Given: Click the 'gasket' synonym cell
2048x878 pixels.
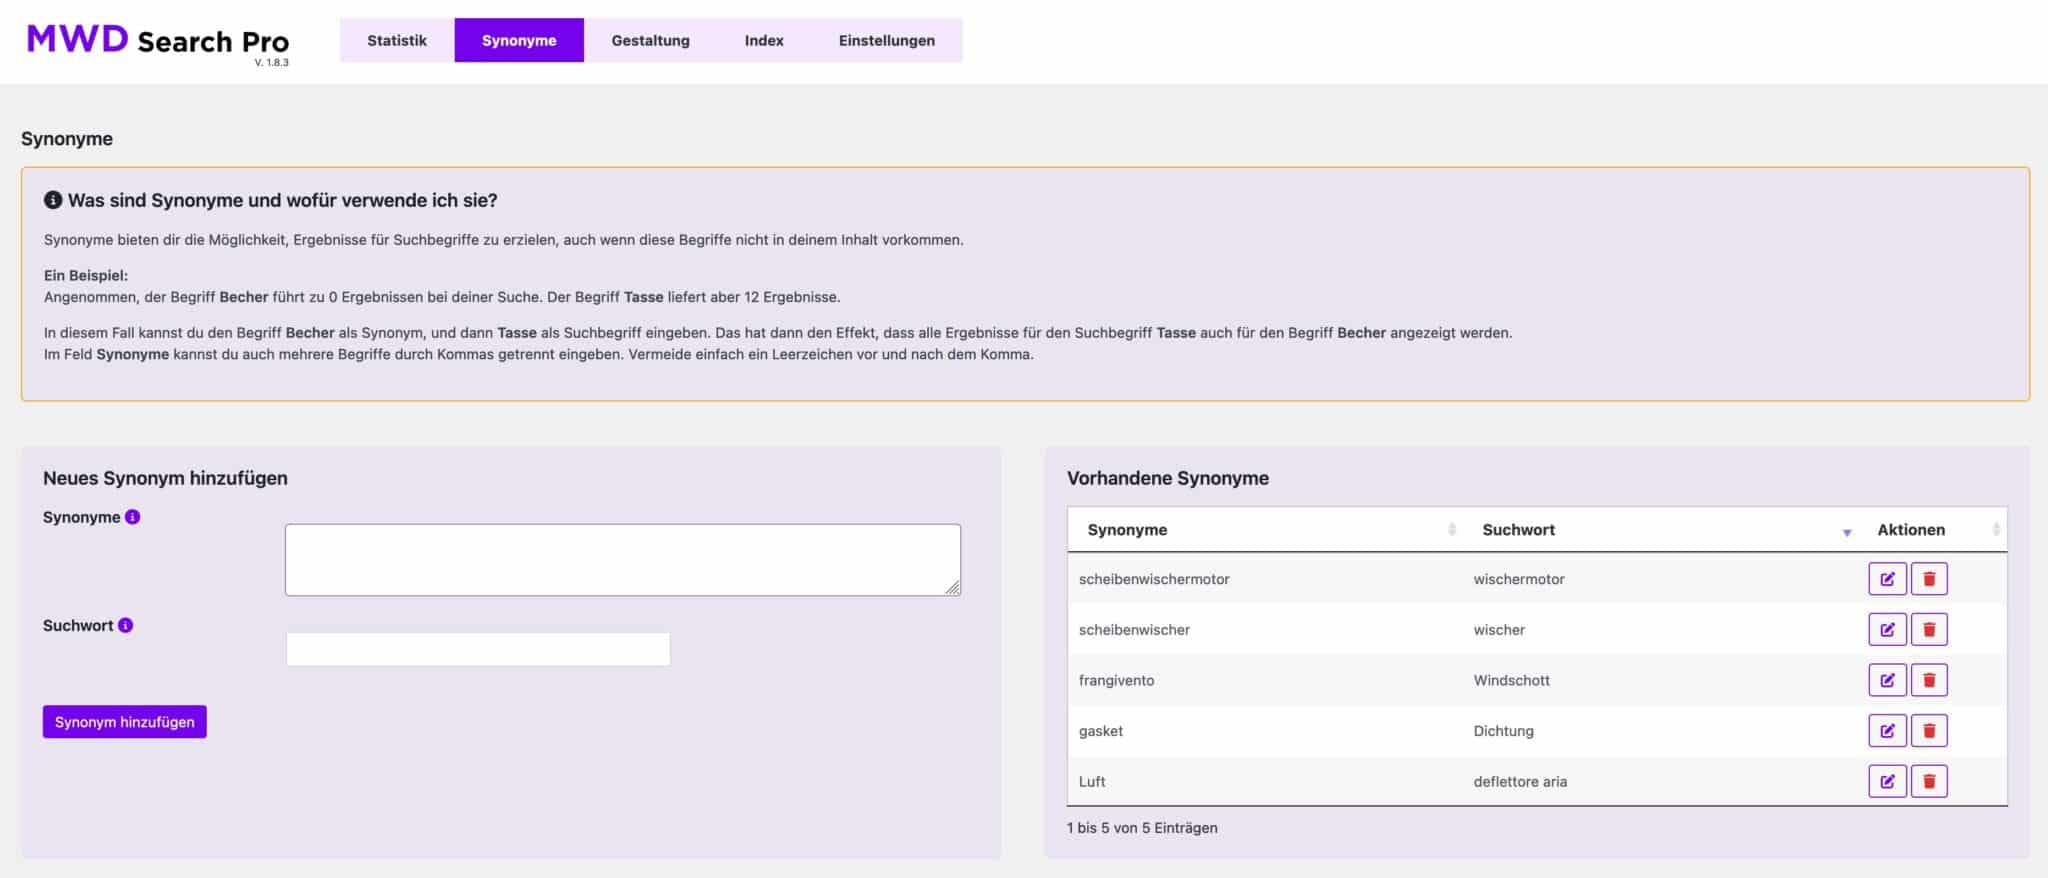Looking at the screenshot, I should point(1101,731).
